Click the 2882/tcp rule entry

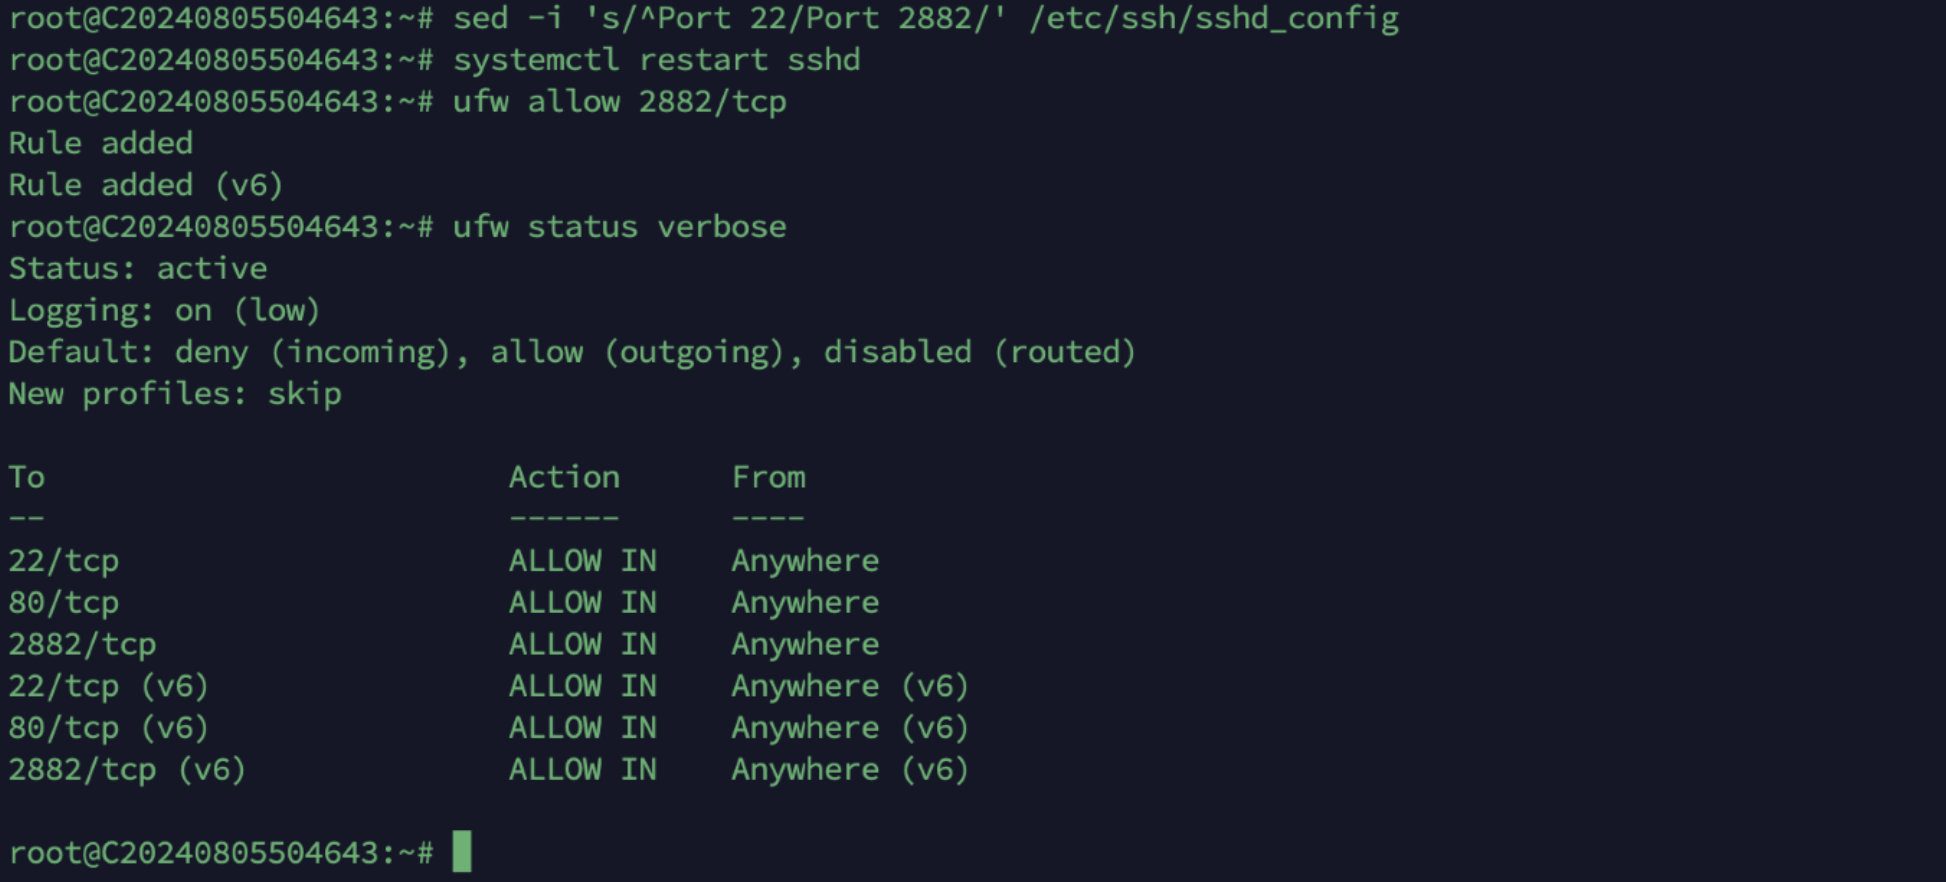[82, 645]
